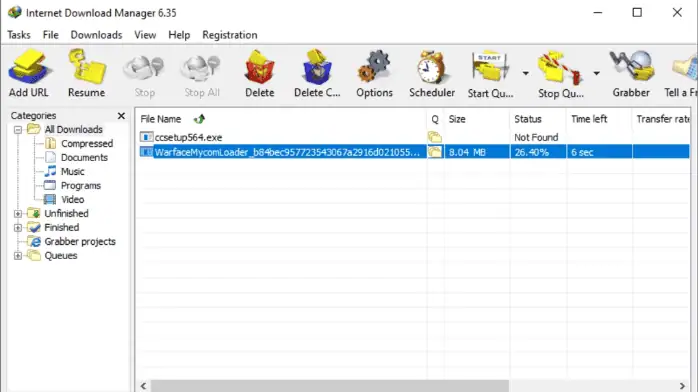Click the 8.04 MB size cell
This screenshot has height=392, width=698.
(467, 152)
